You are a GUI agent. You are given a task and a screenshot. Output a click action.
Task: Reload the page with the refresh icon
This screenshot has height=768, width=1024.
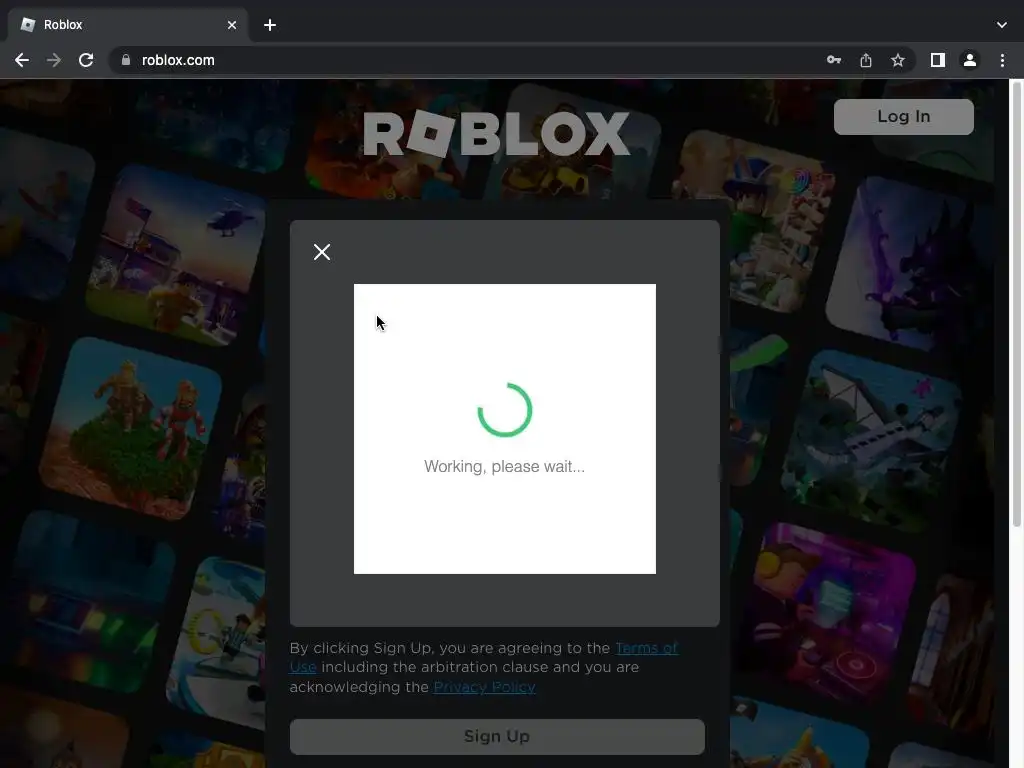(x=86, y=60)
